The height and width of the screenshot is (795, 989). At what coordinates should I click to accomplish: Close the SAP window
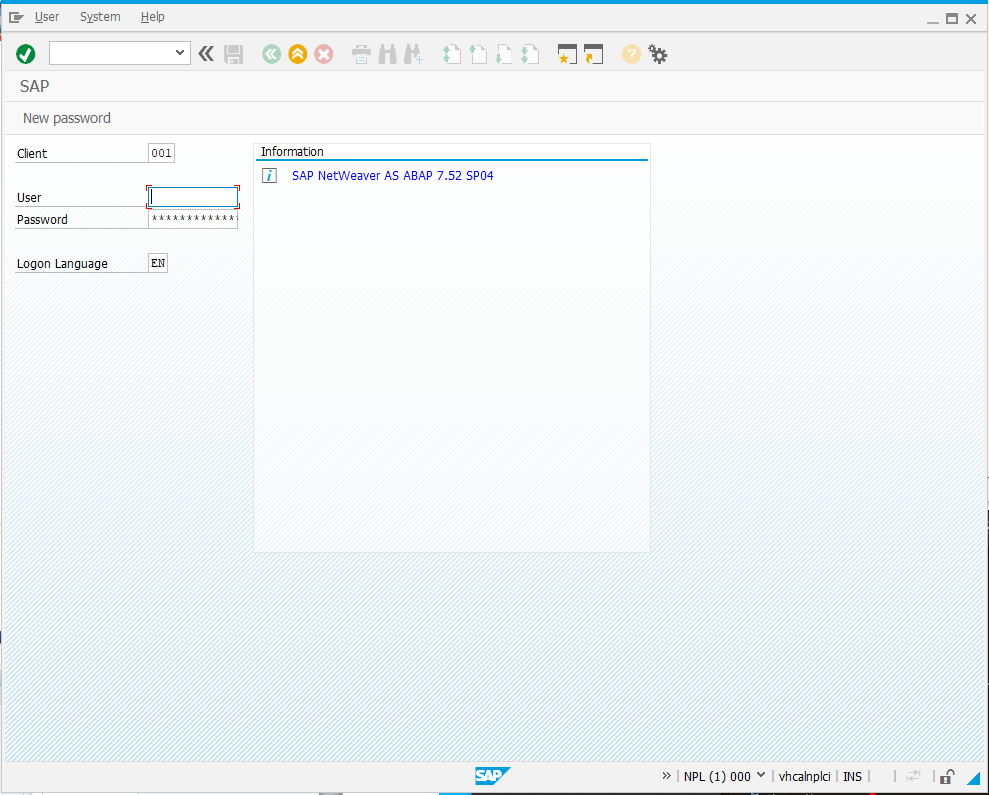point(971,19)
